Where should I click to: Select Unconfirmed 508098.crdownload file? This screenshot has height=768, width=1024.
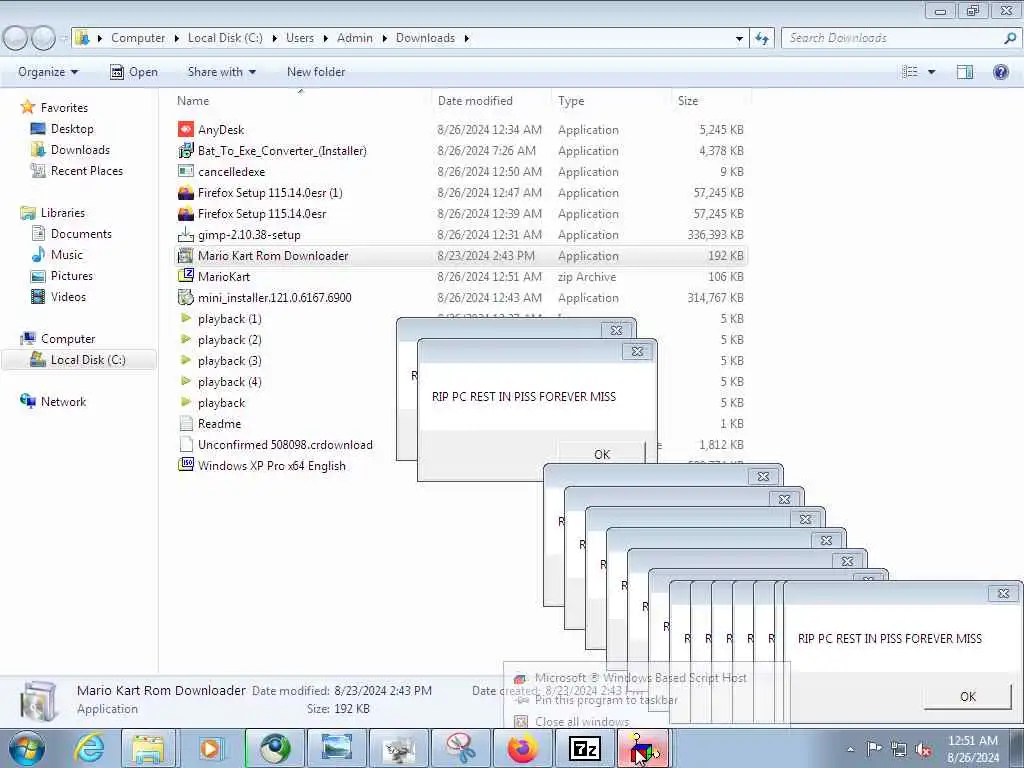285,445
